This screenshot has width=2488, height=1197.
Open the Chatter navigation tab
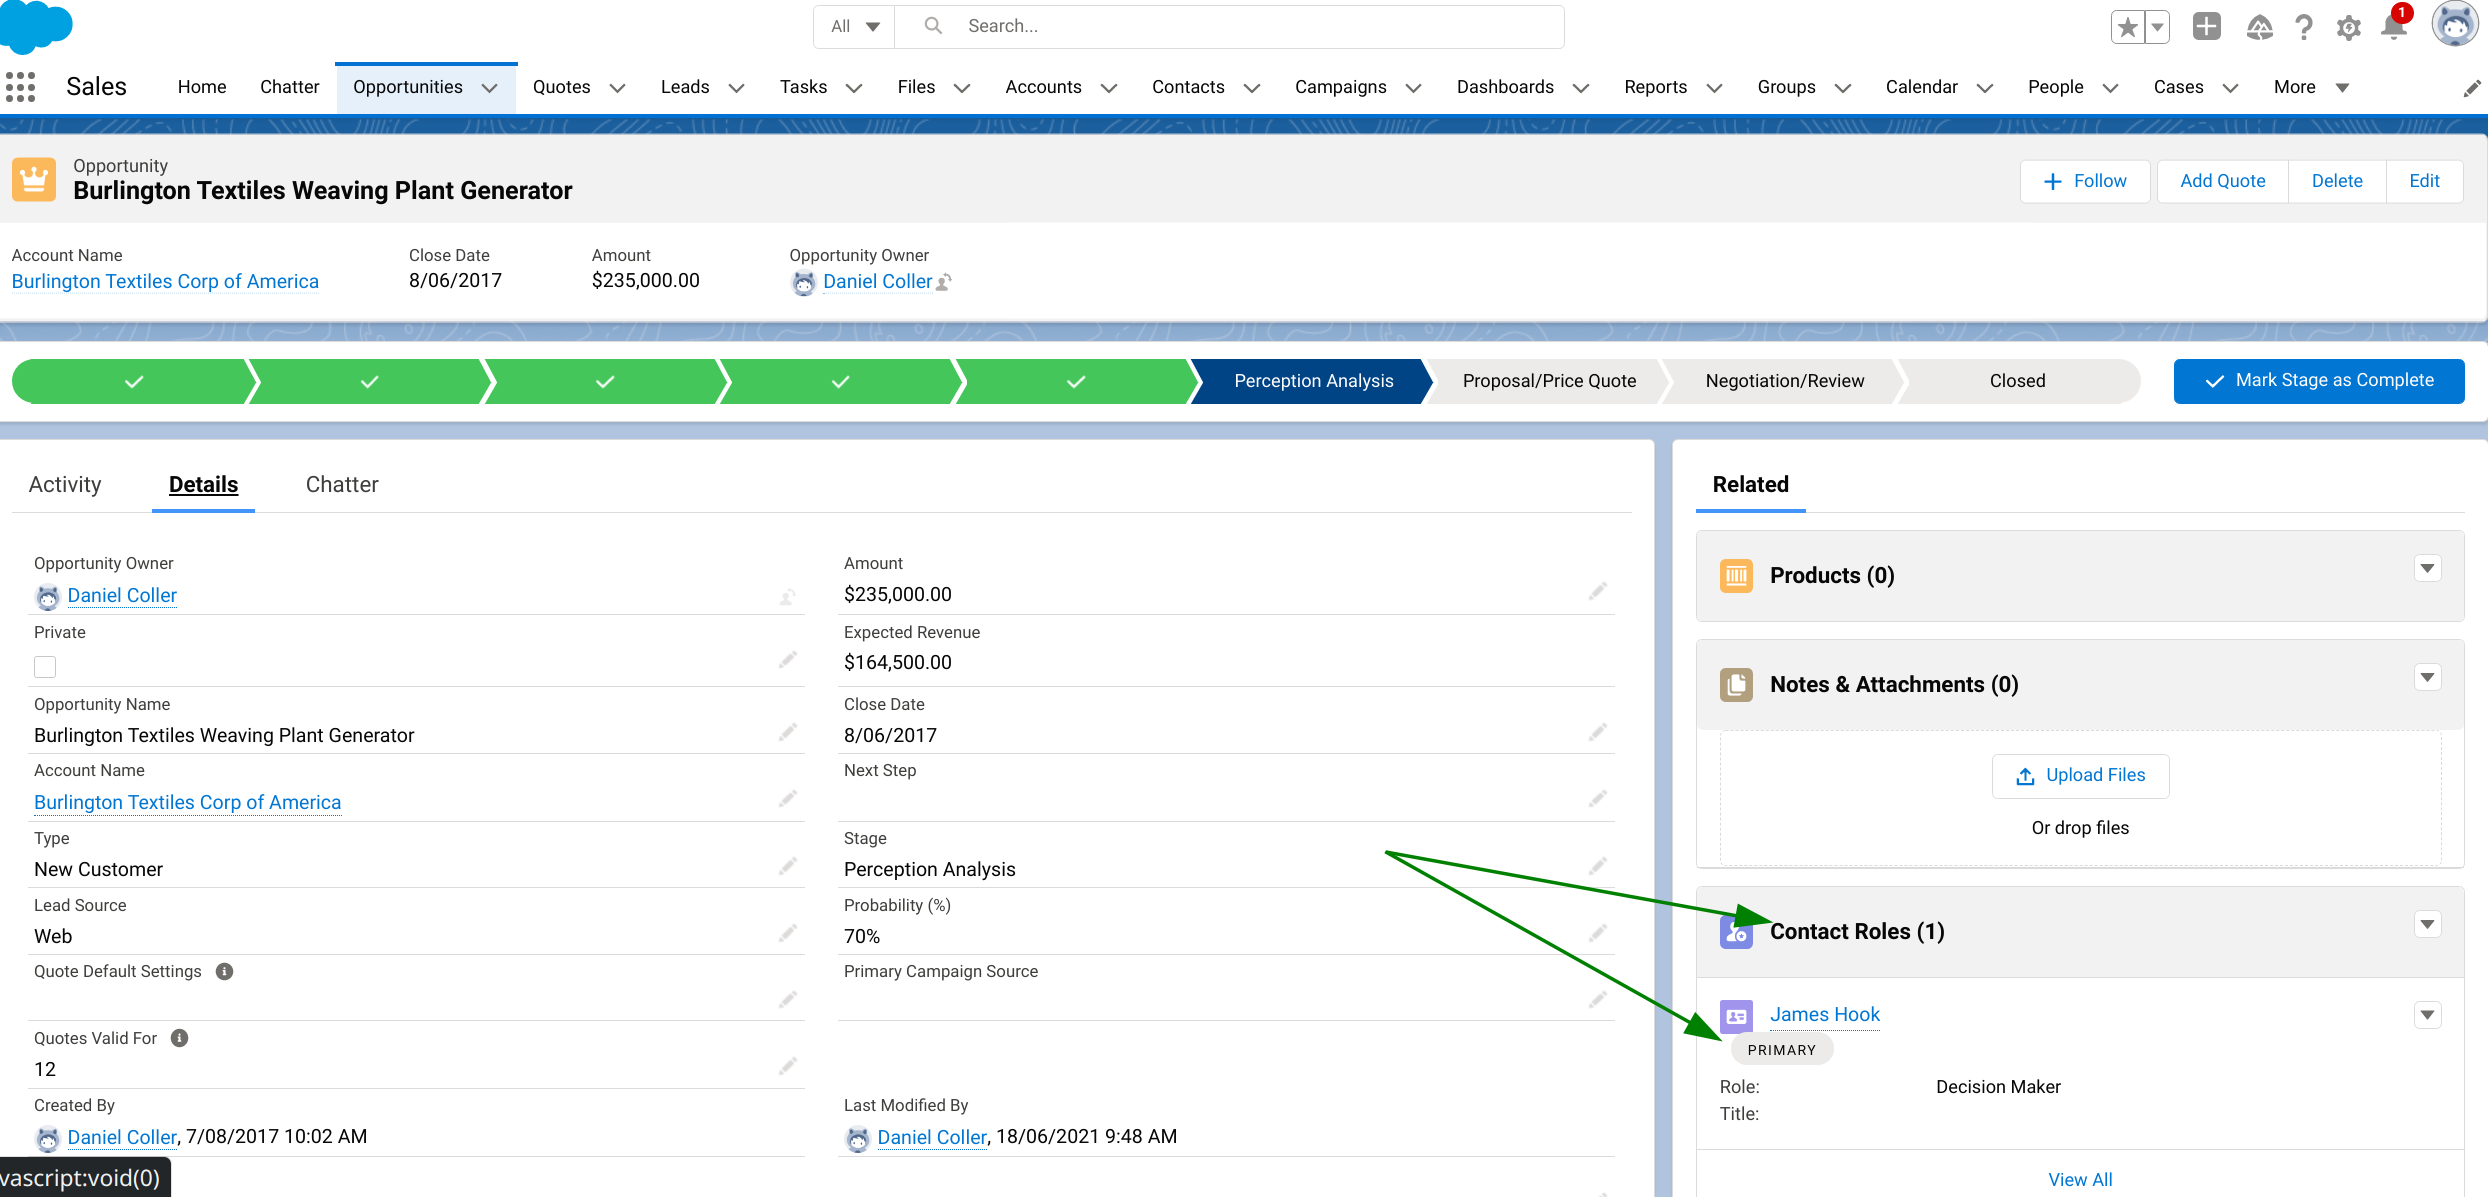(x=290, y=87)
